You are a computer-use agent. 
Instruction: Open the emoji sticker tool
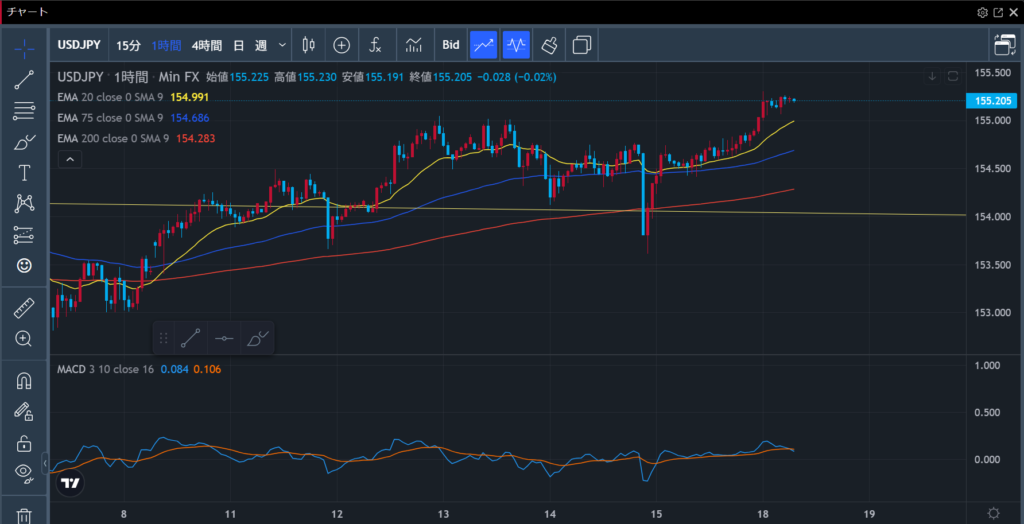pos(24,266)
